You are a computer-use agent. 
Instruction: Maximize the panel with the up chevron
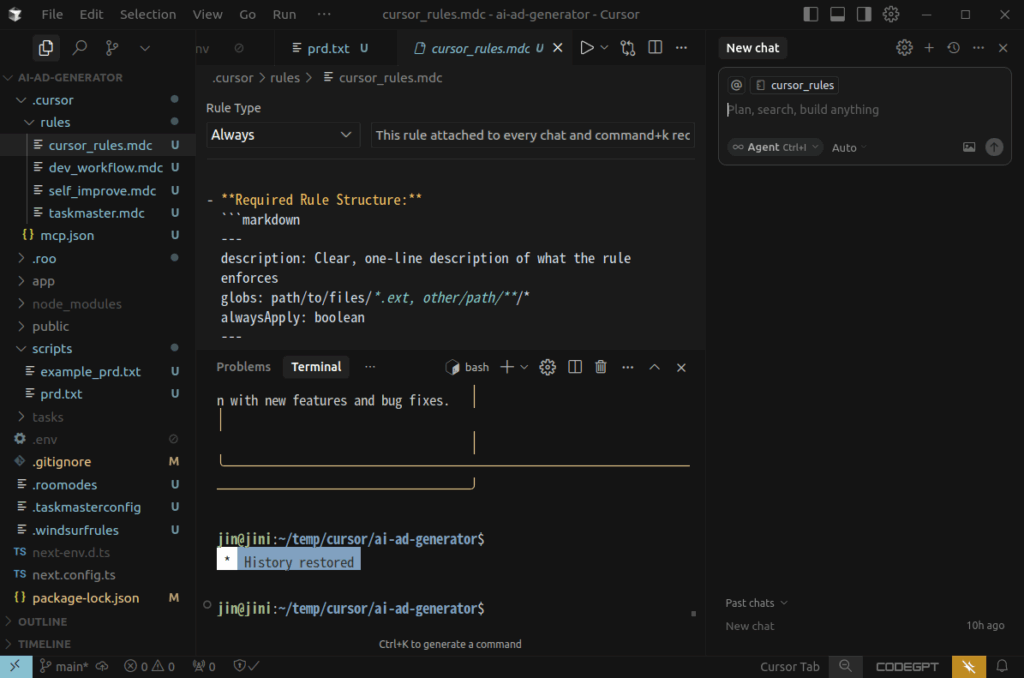coord(654,367)
